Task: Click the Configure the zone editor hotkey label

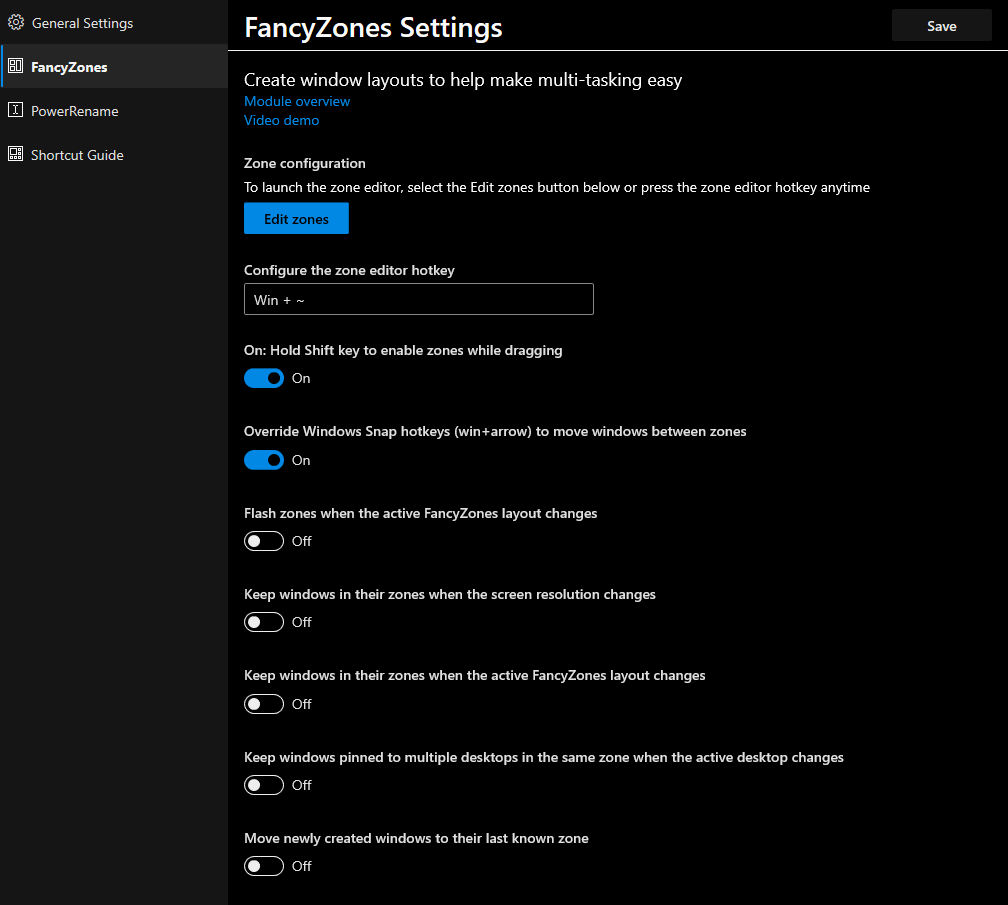Action: tap(349, 271)
